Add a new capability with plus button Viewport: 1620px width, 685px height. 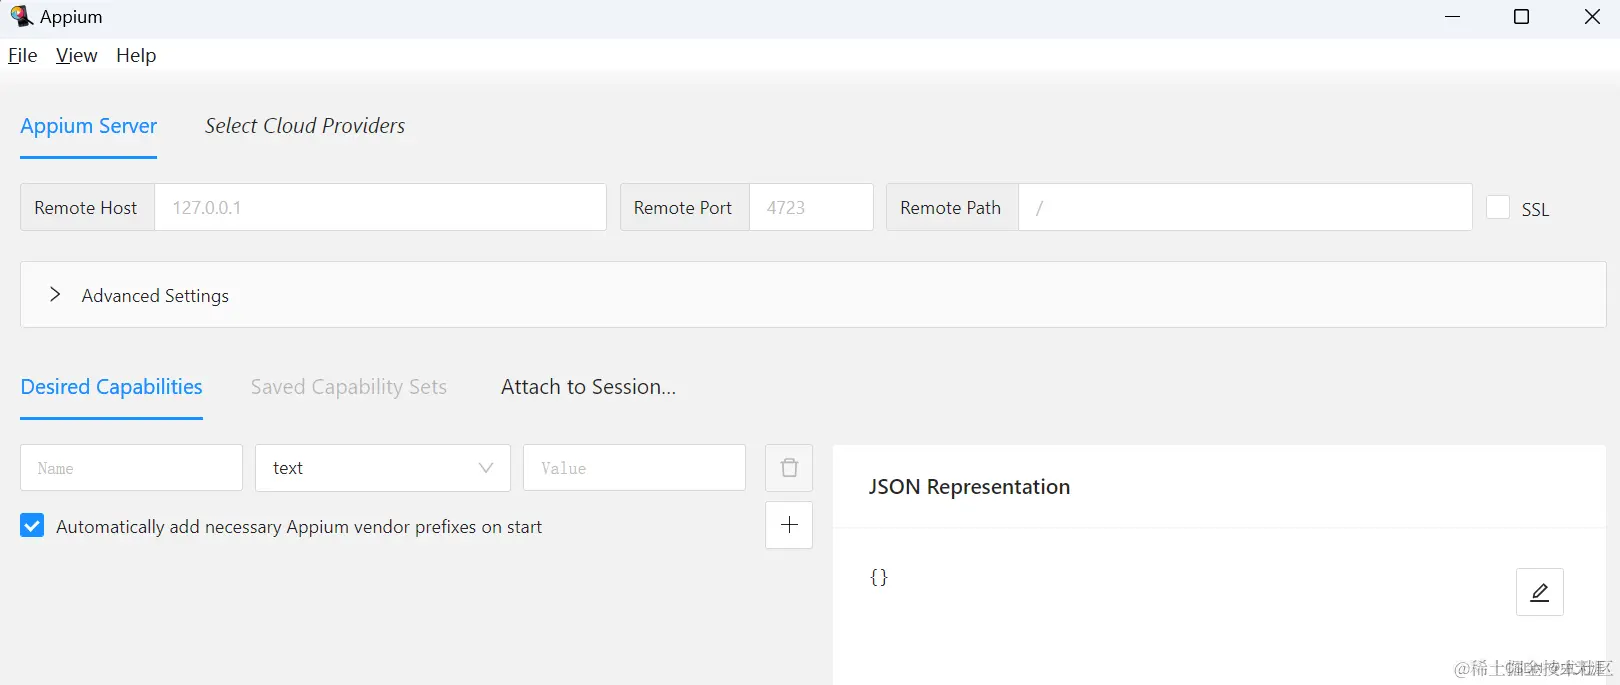[789, 525]
